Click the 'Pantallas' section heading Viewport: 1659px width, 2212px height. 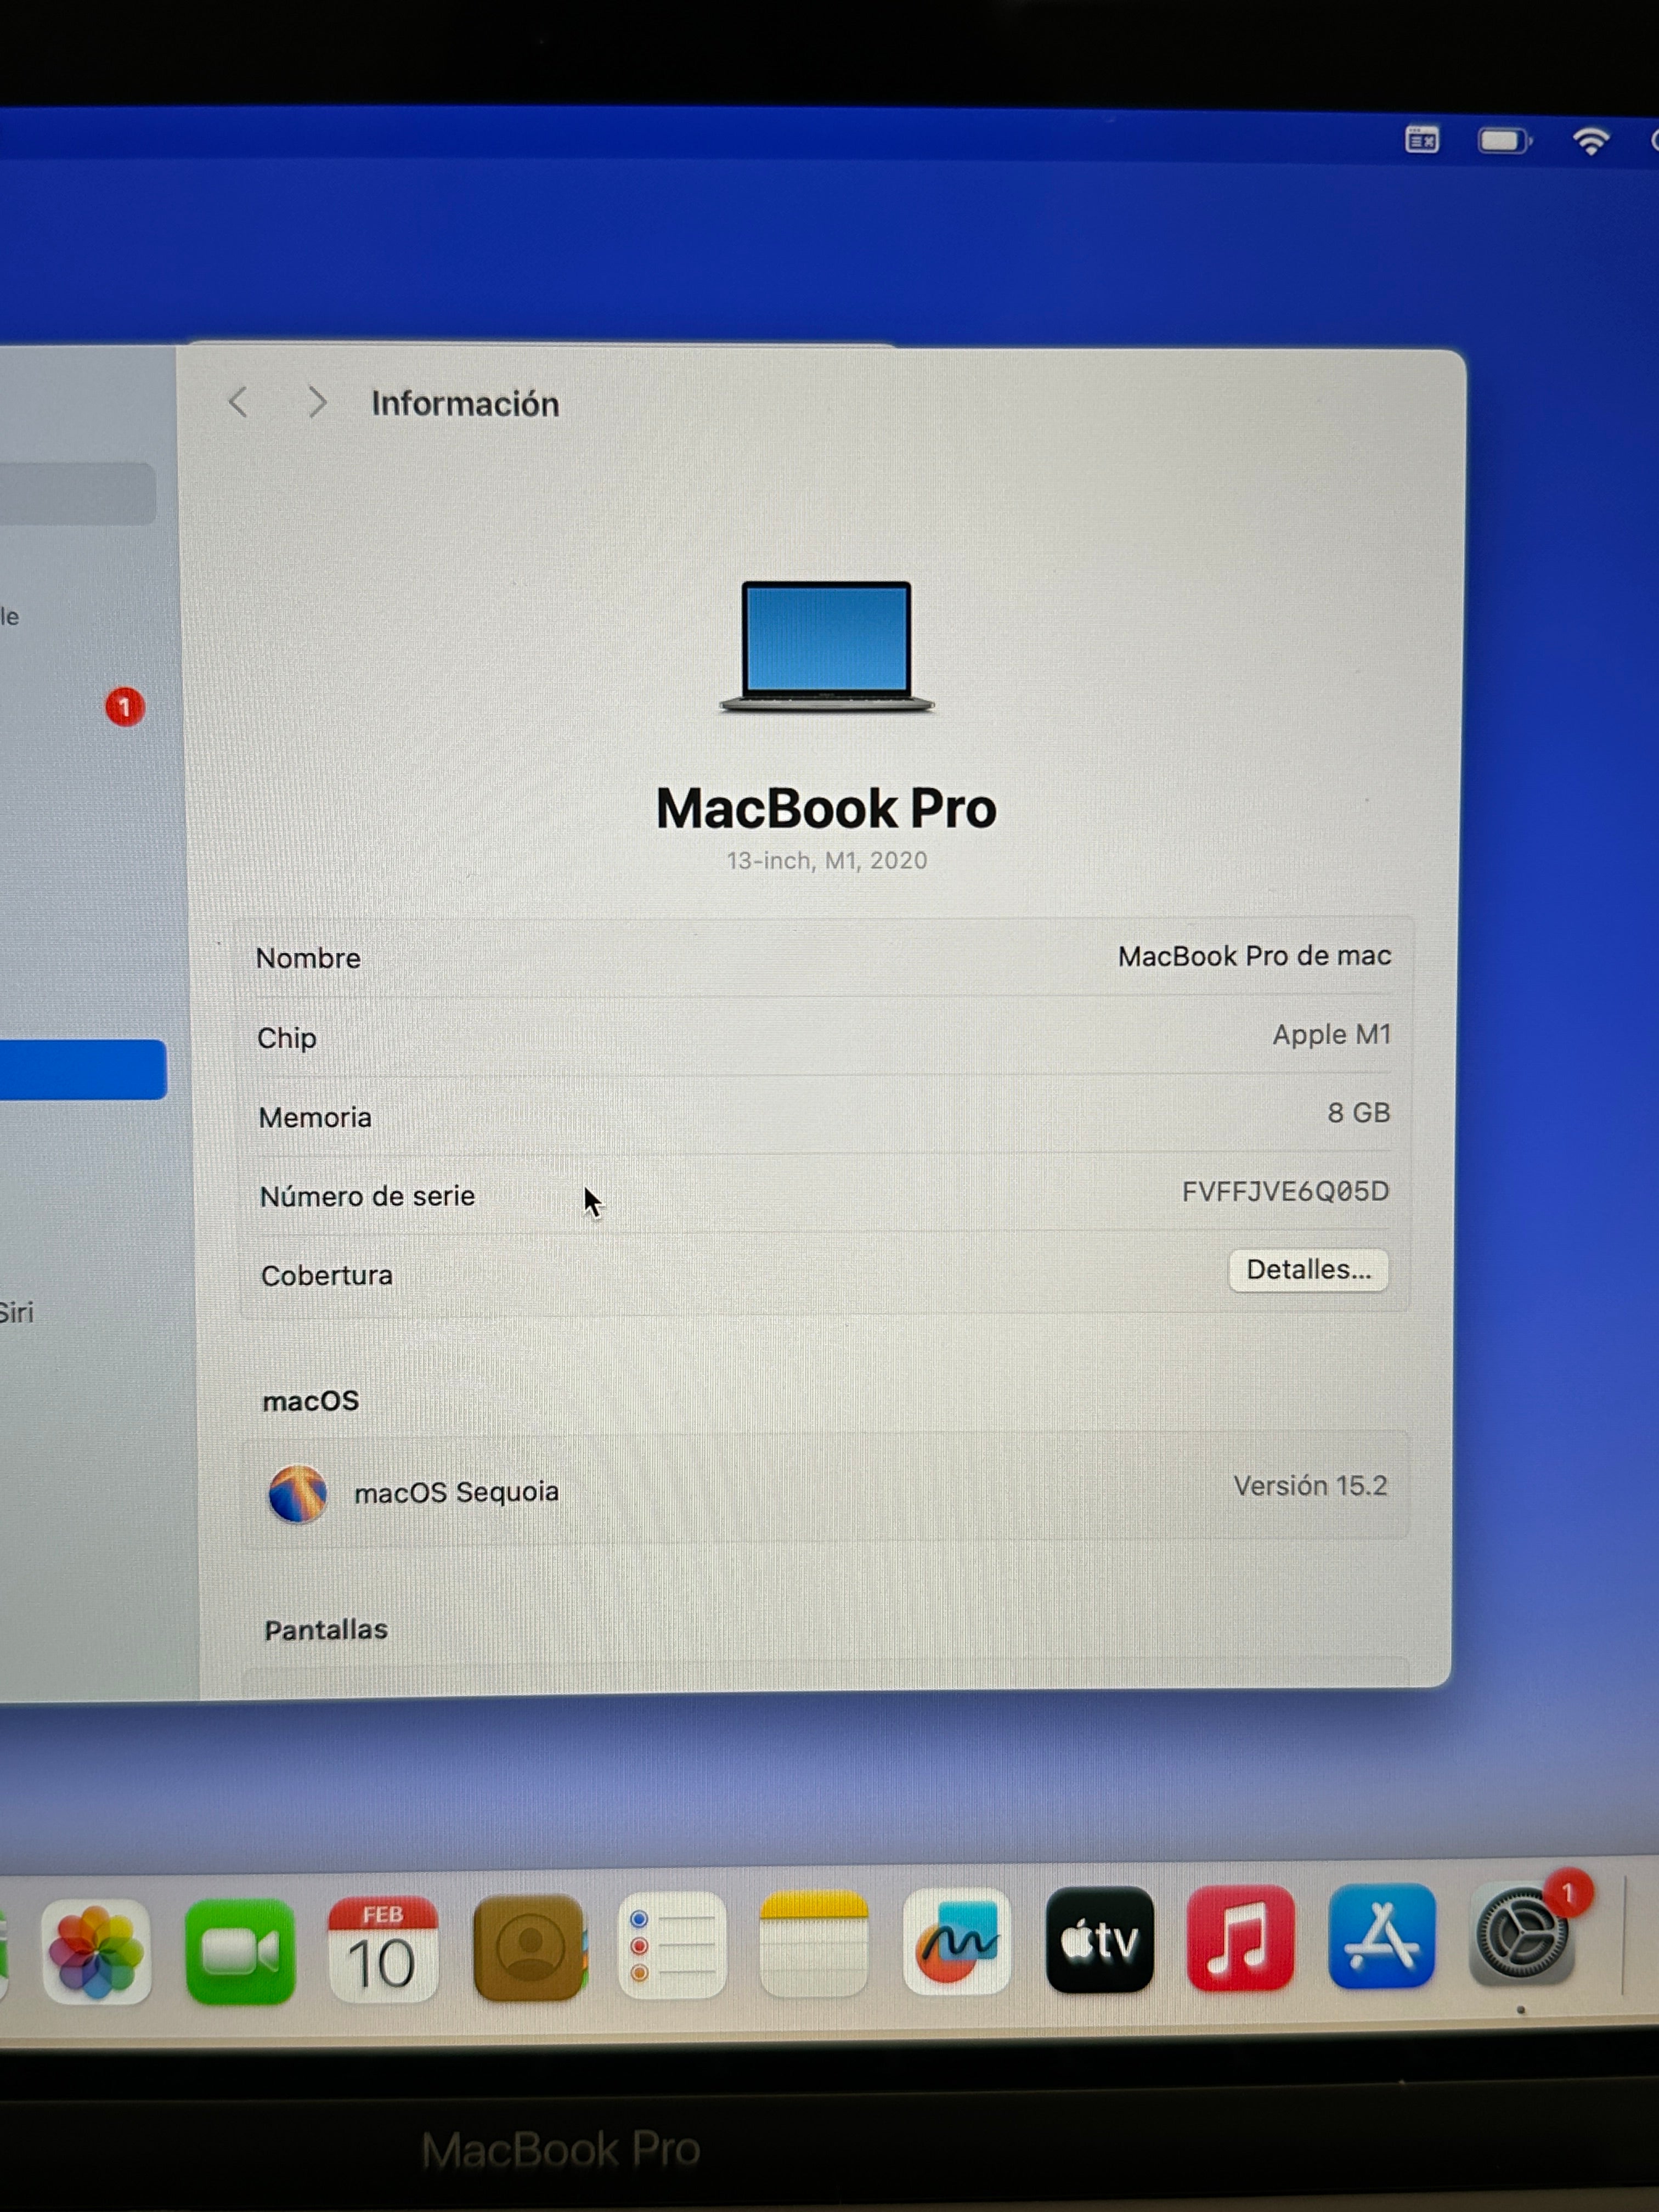point(326,1630)
